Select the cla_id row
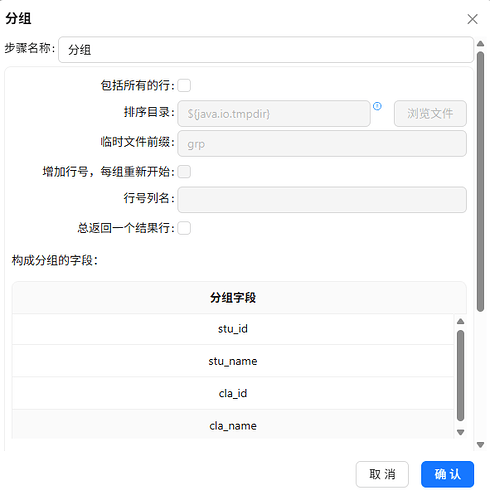Screen dimensions: 490x500 click(233, 394)
